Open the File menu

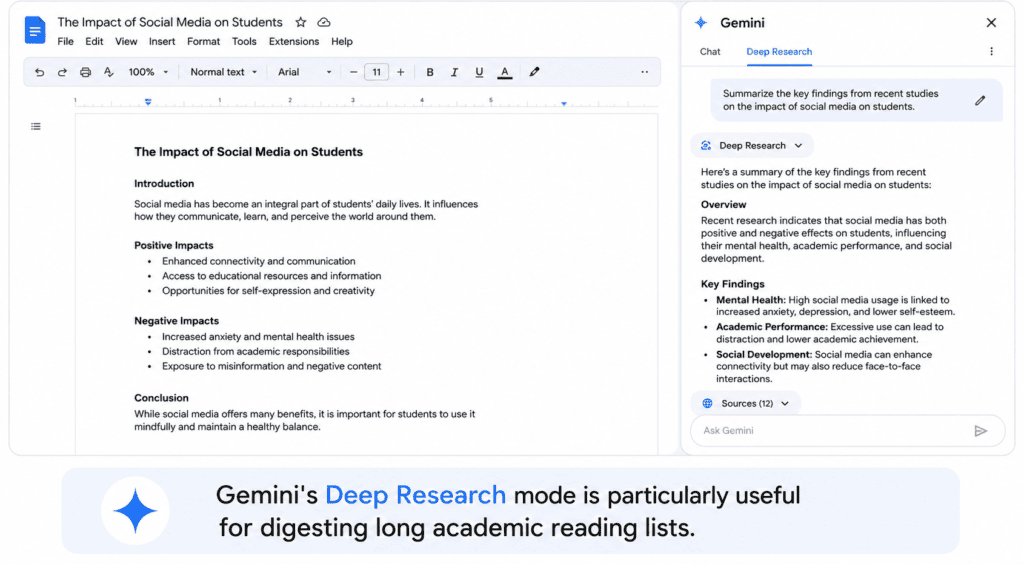(65, 42)
